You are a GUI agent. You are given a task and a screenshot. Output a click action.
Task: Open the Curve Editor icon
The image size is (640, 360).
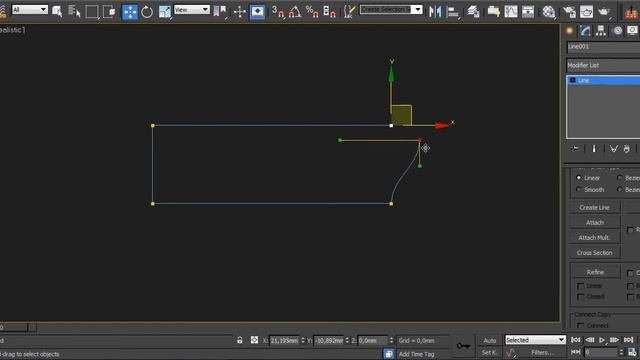511,11
